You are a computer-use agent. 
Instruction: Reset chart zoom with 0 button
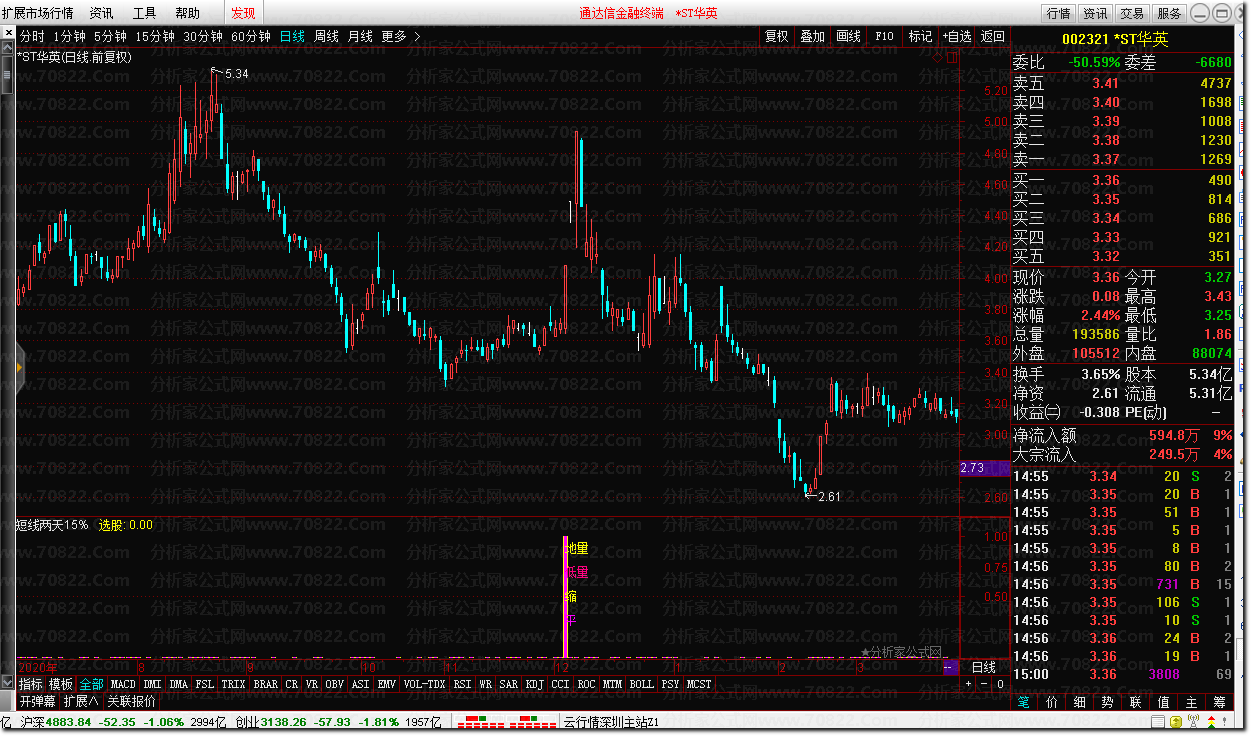(x=999, y=684)
